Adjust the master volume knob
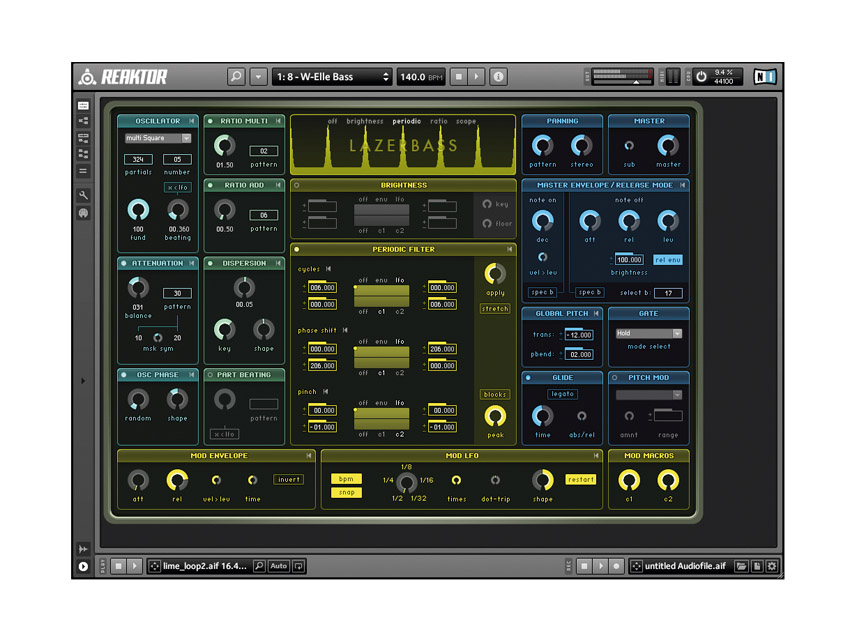This screenshot has height=638, width=850. [668, 146]
